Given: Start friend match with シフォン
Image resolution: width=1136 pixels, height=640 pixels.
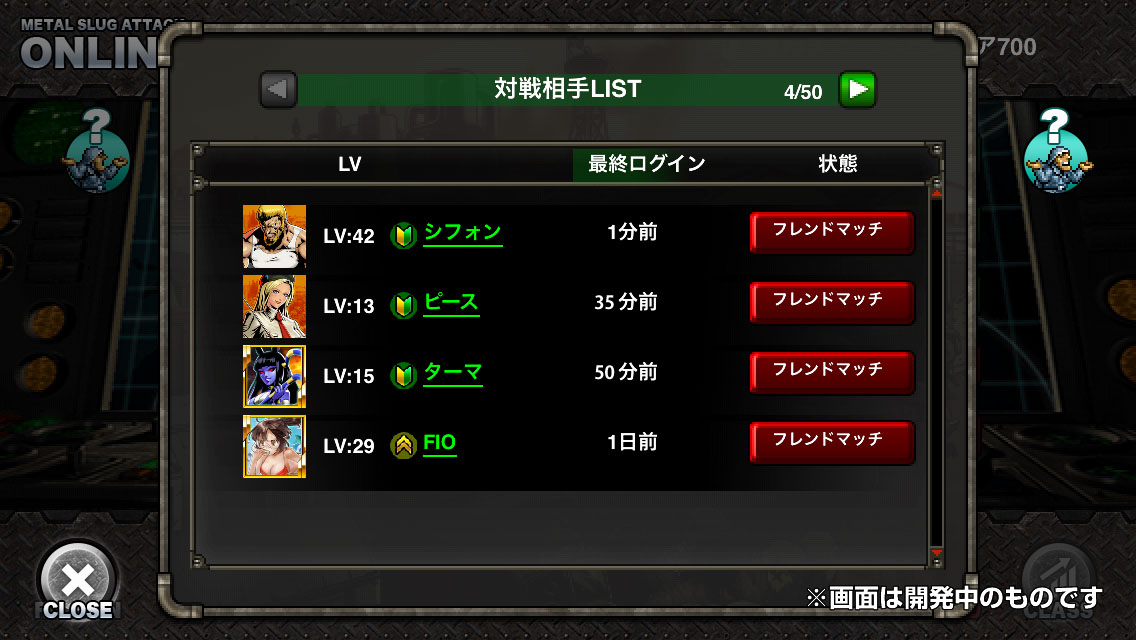Looking at the screenshot, I should (x=832, y=233).
